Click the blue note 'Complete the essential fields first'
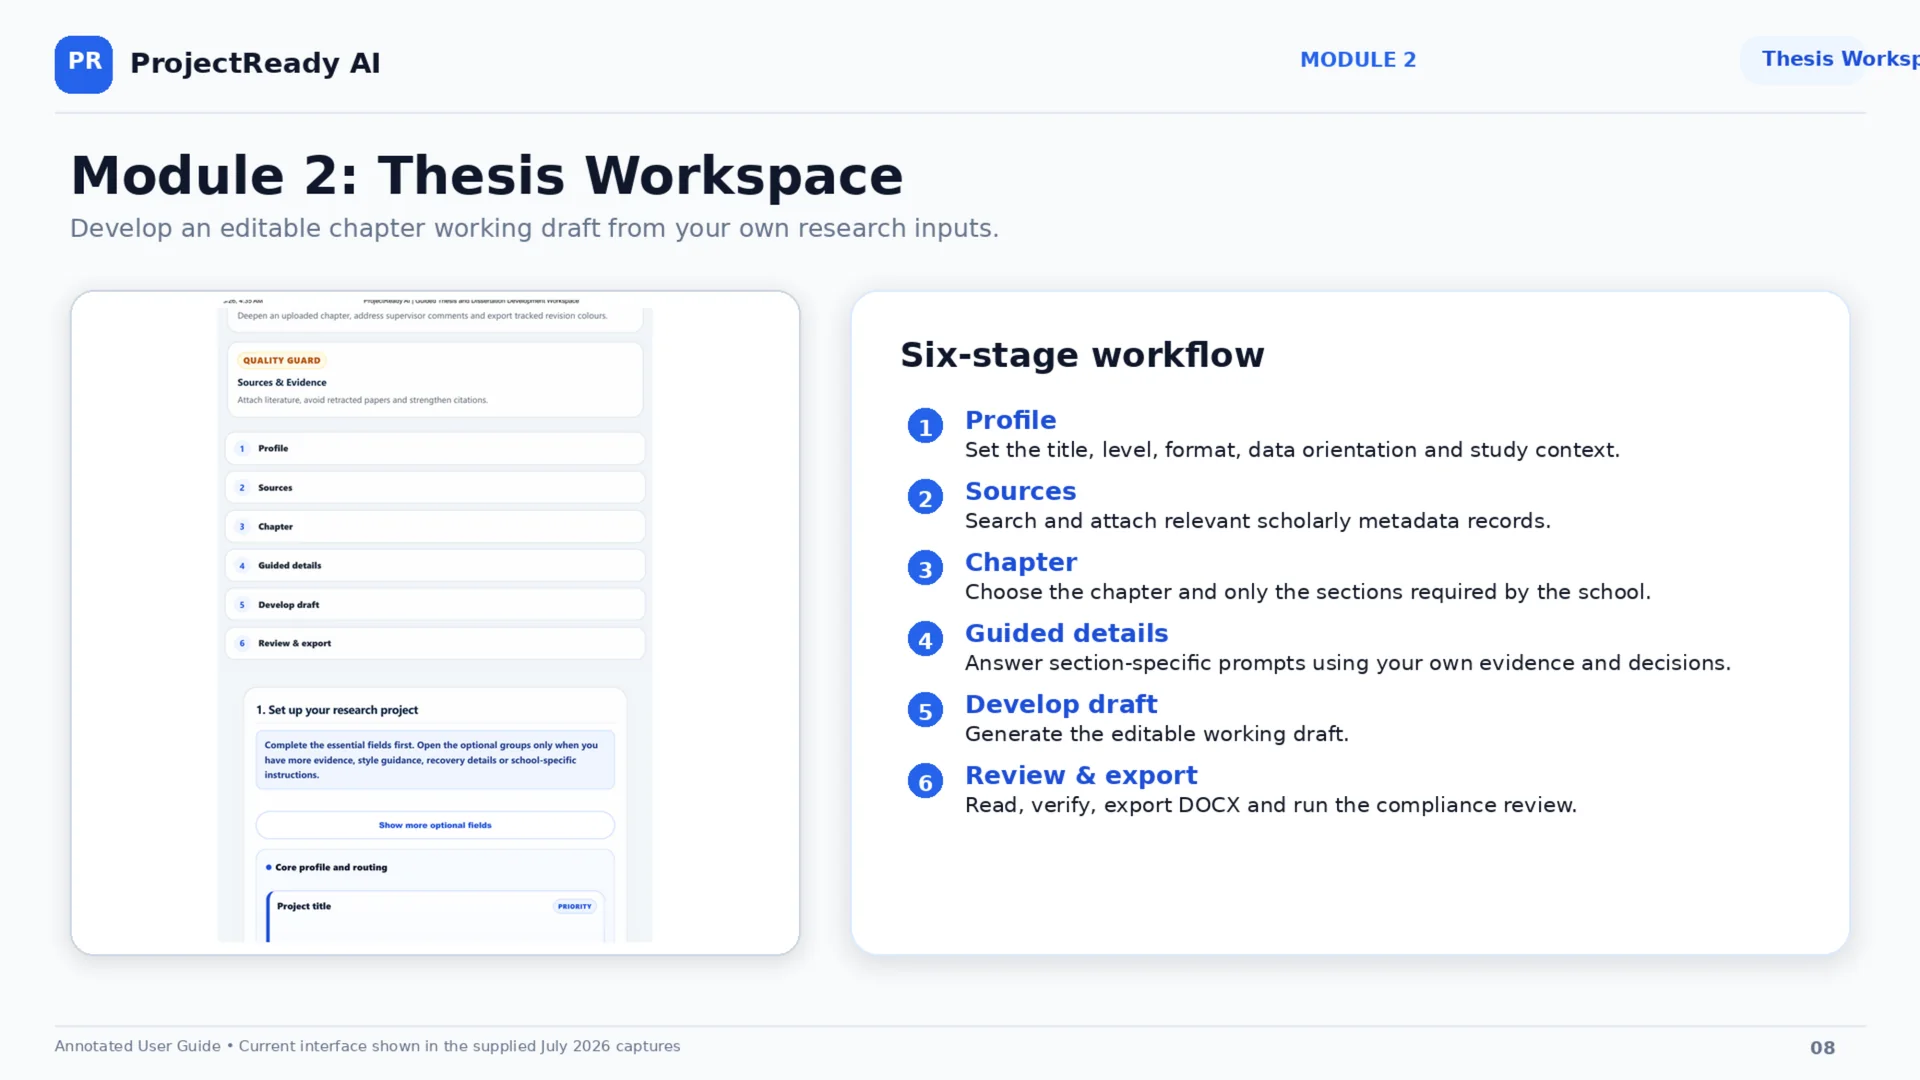 435,760
